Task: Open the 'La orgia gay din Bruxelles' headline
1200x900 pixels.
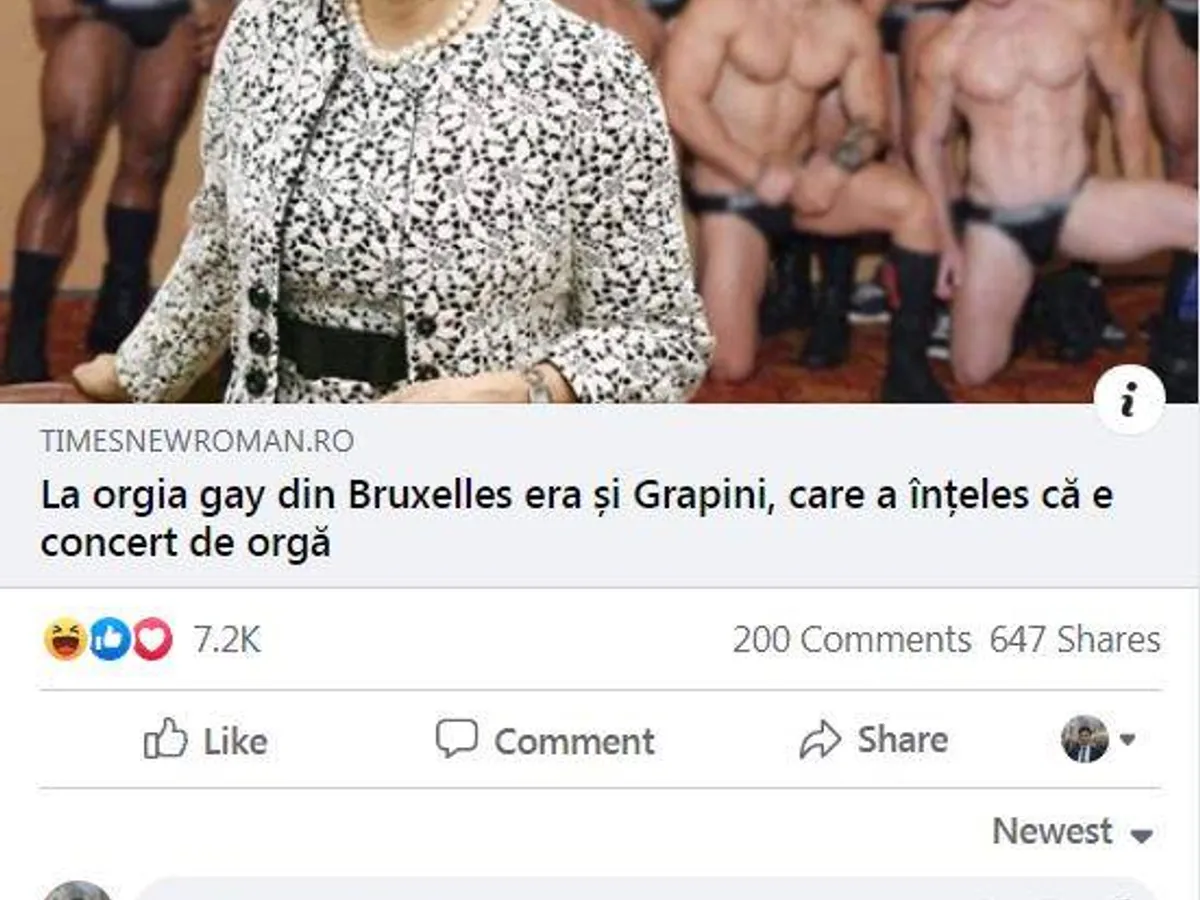Action: pos(577,520)
